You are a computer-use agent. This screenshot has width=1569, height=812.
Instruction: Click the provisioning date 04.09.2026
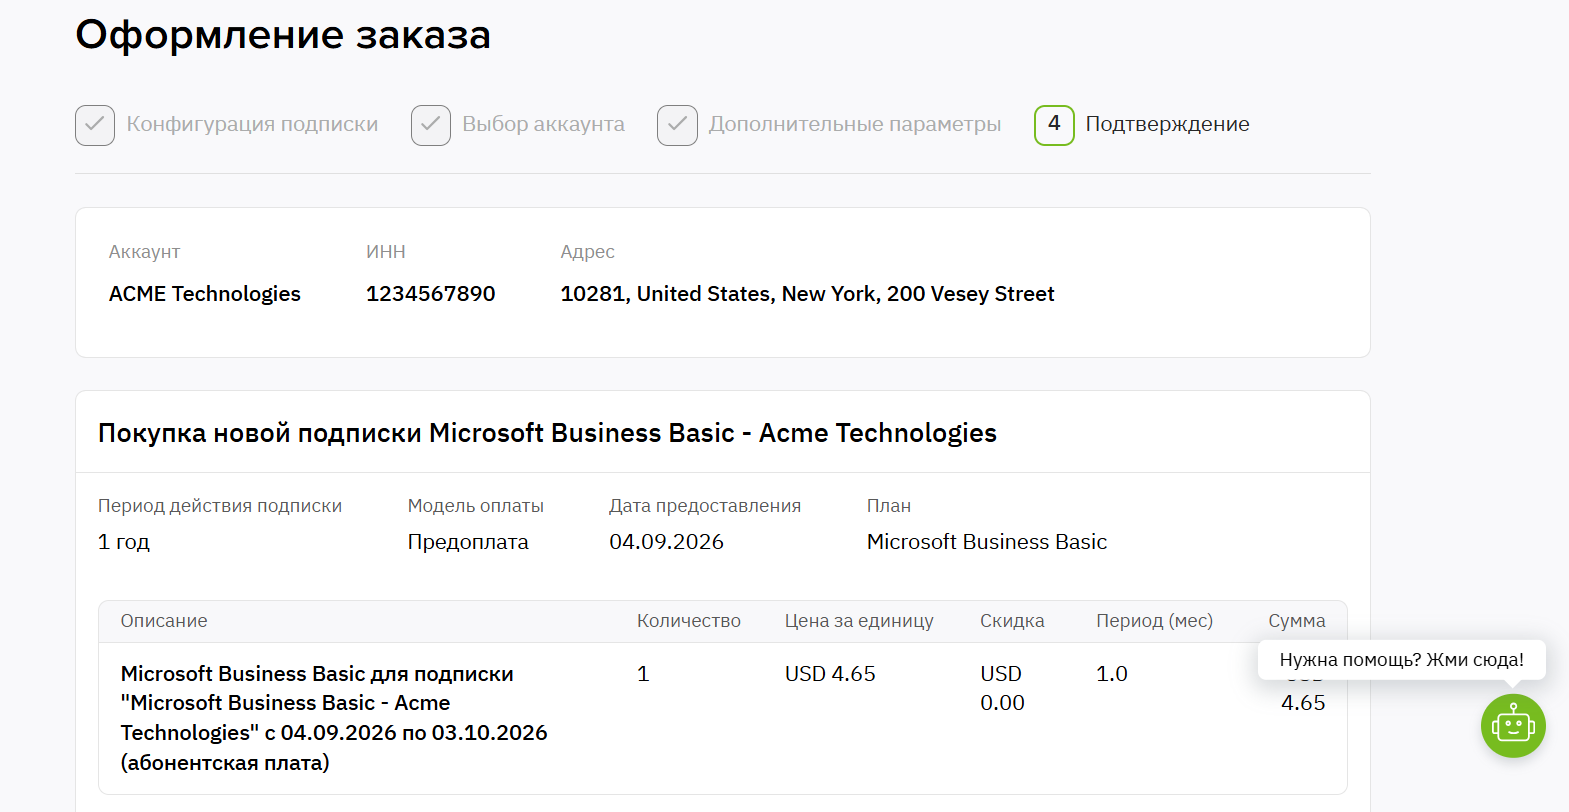click(666, 542)
